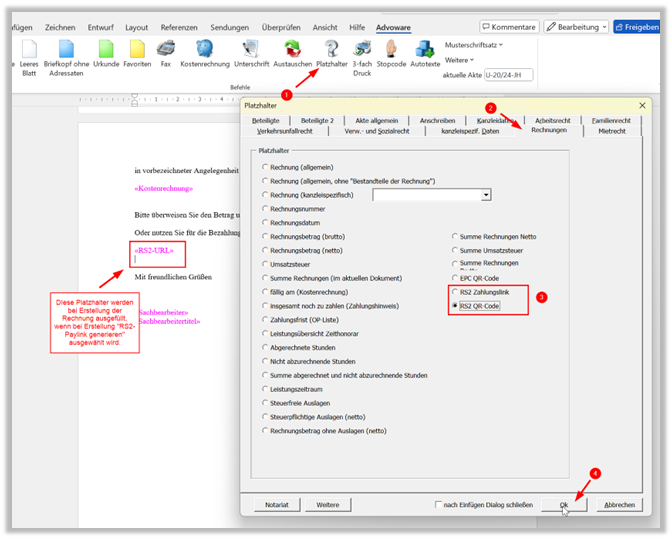Select Rechnungsbetrag (netto) radio button
The height and width of the screenshot is (540, 672).
[265, 250]
